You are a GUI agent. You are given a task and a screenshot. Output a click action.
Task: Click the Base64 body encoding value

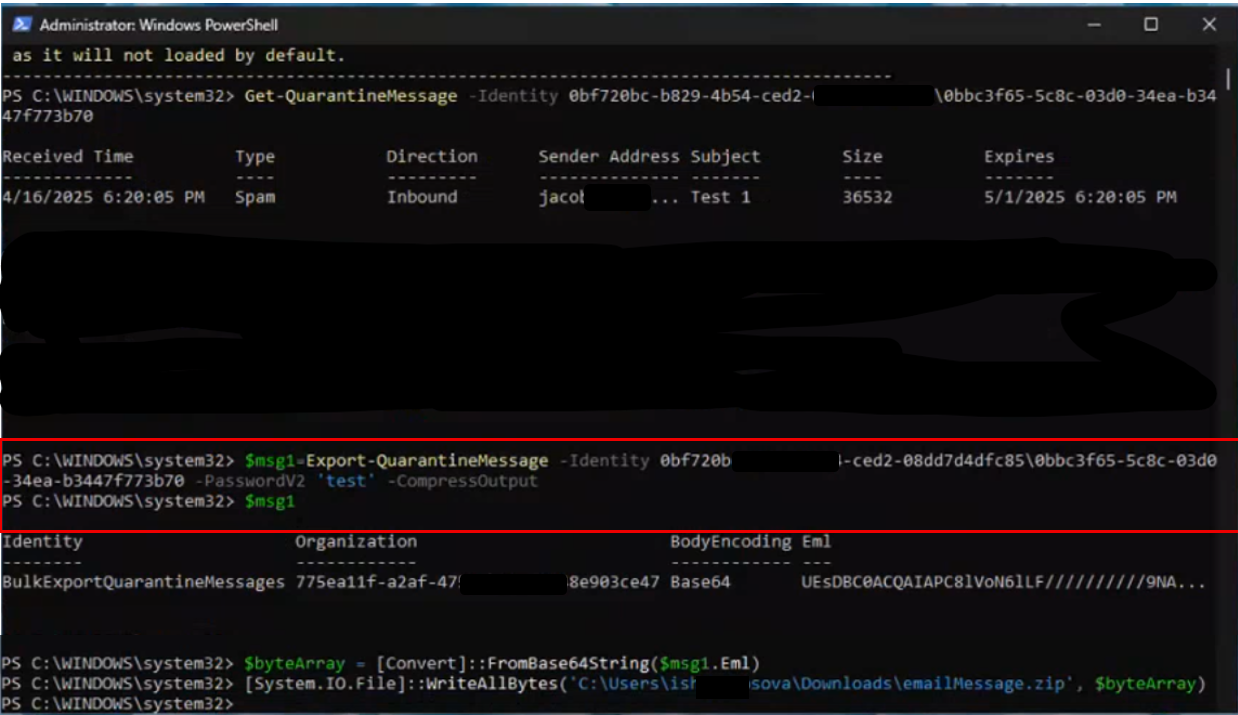[x=700, y=582]
